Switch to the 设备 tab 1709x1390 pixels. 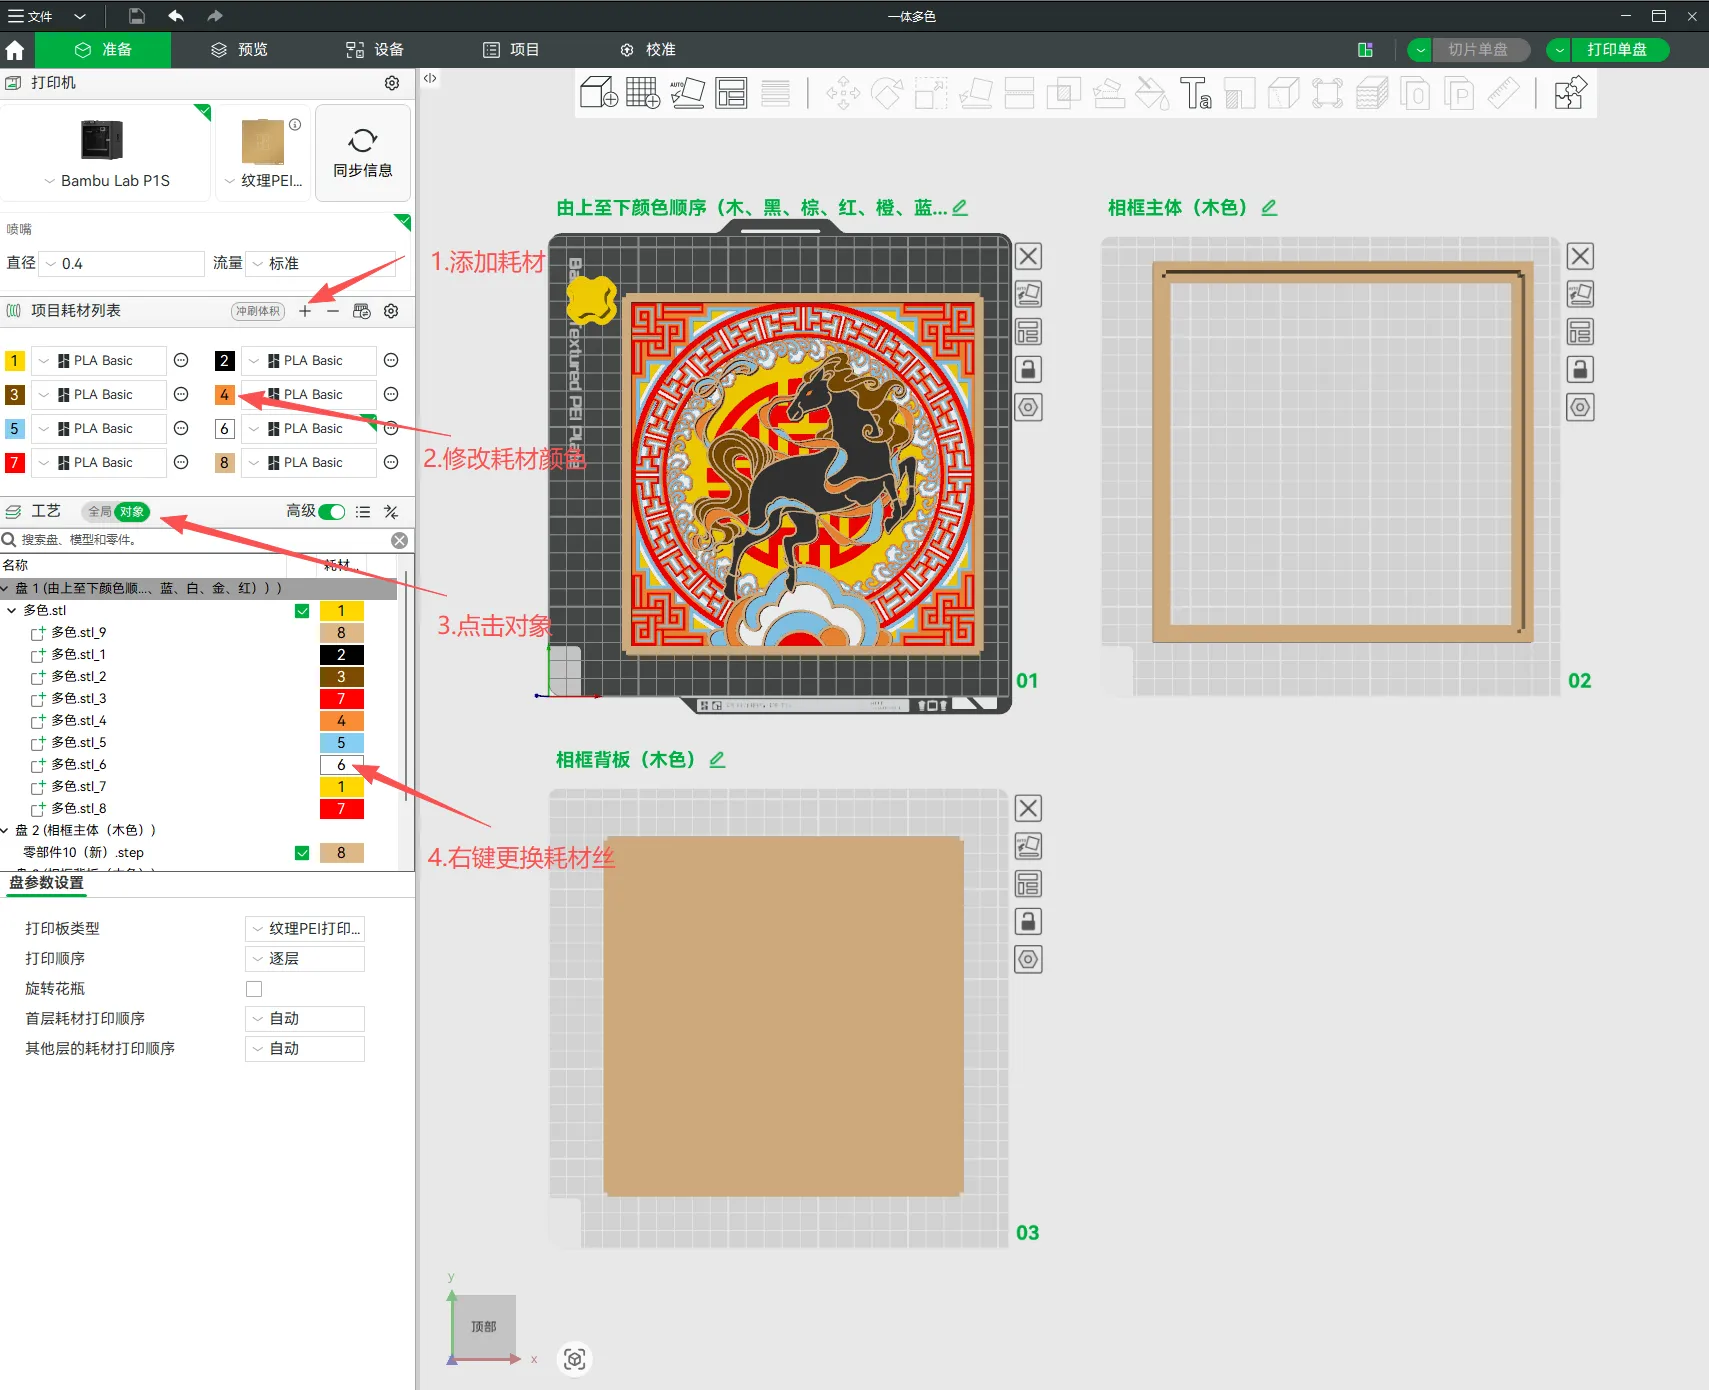coord(375,50)
